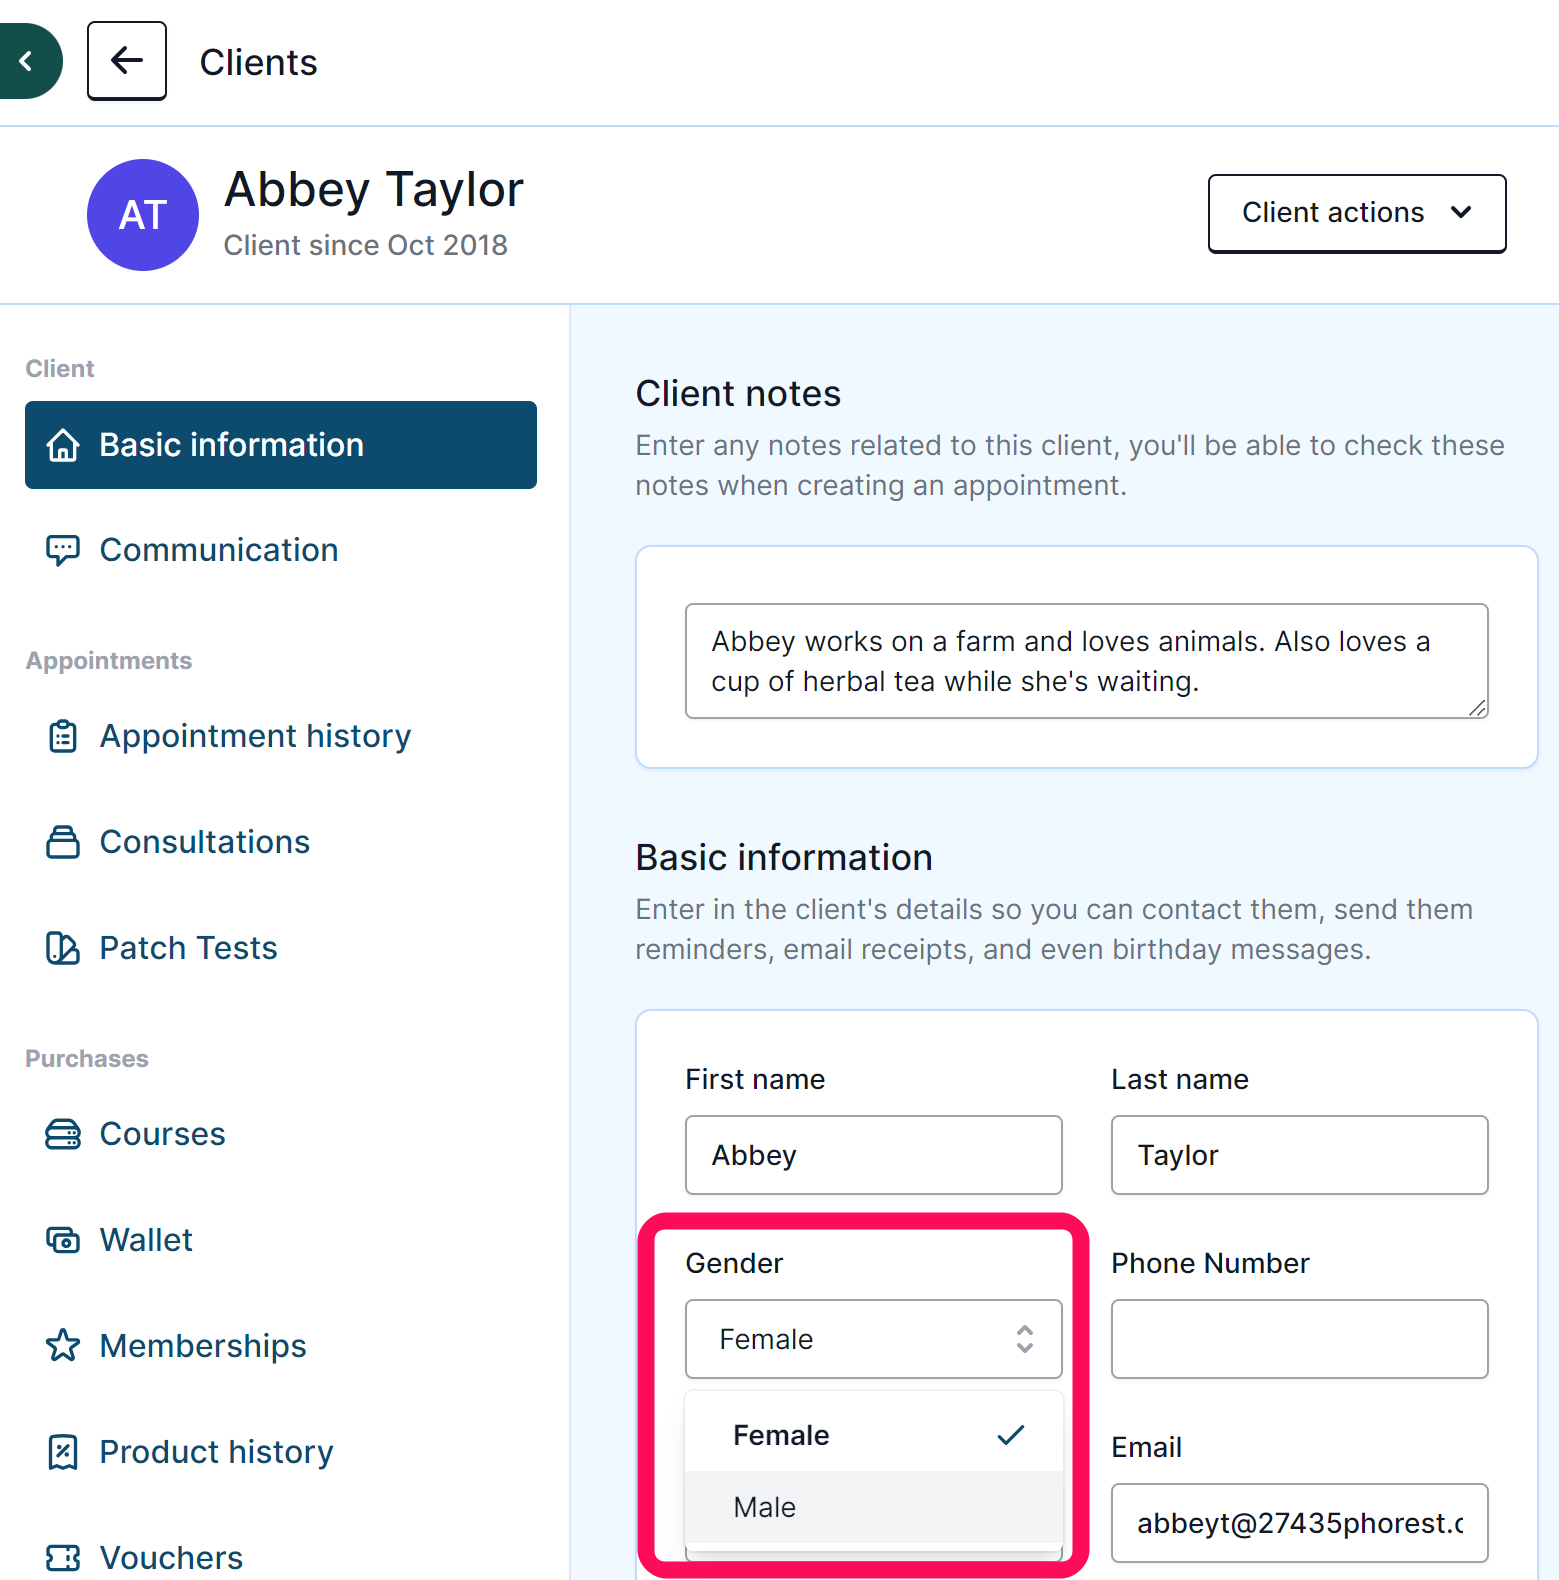
Task: Click the empty Phone Number field
Action: [1300, 1339]
